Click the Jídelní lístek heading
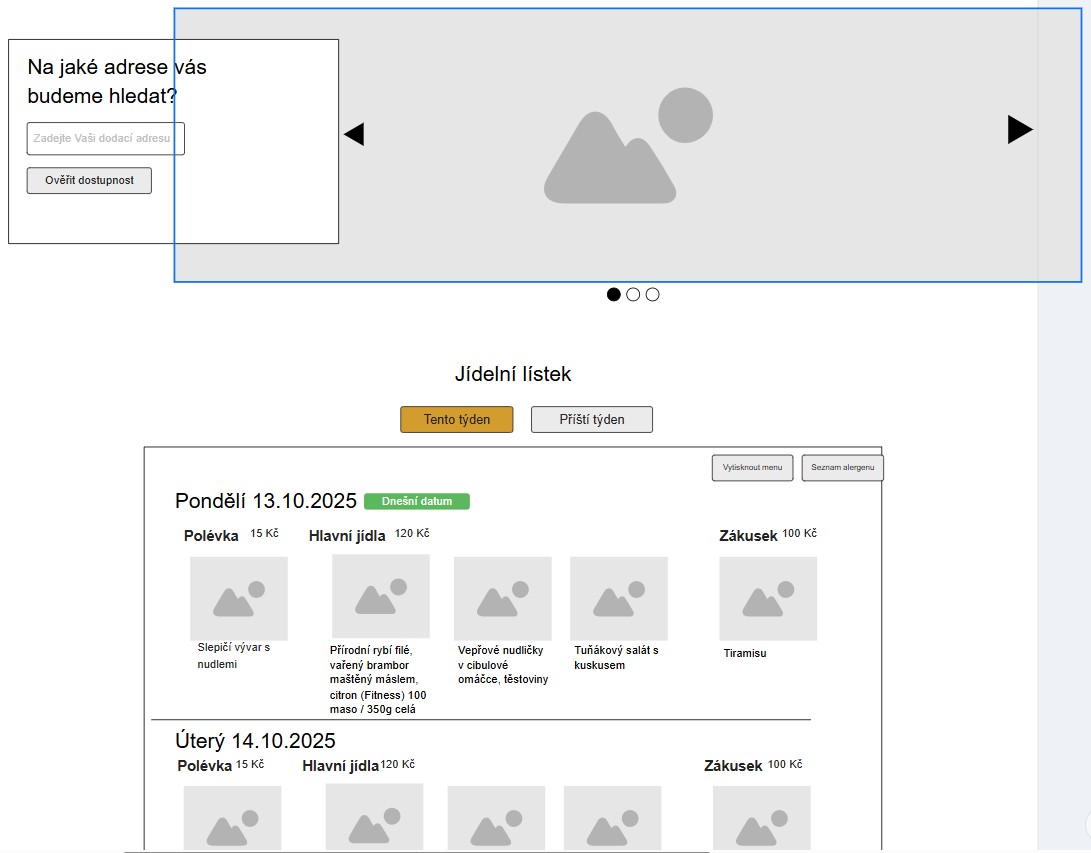Image resolution: width=1091 pixels, height=853 pixels. (x=513, y=374)
